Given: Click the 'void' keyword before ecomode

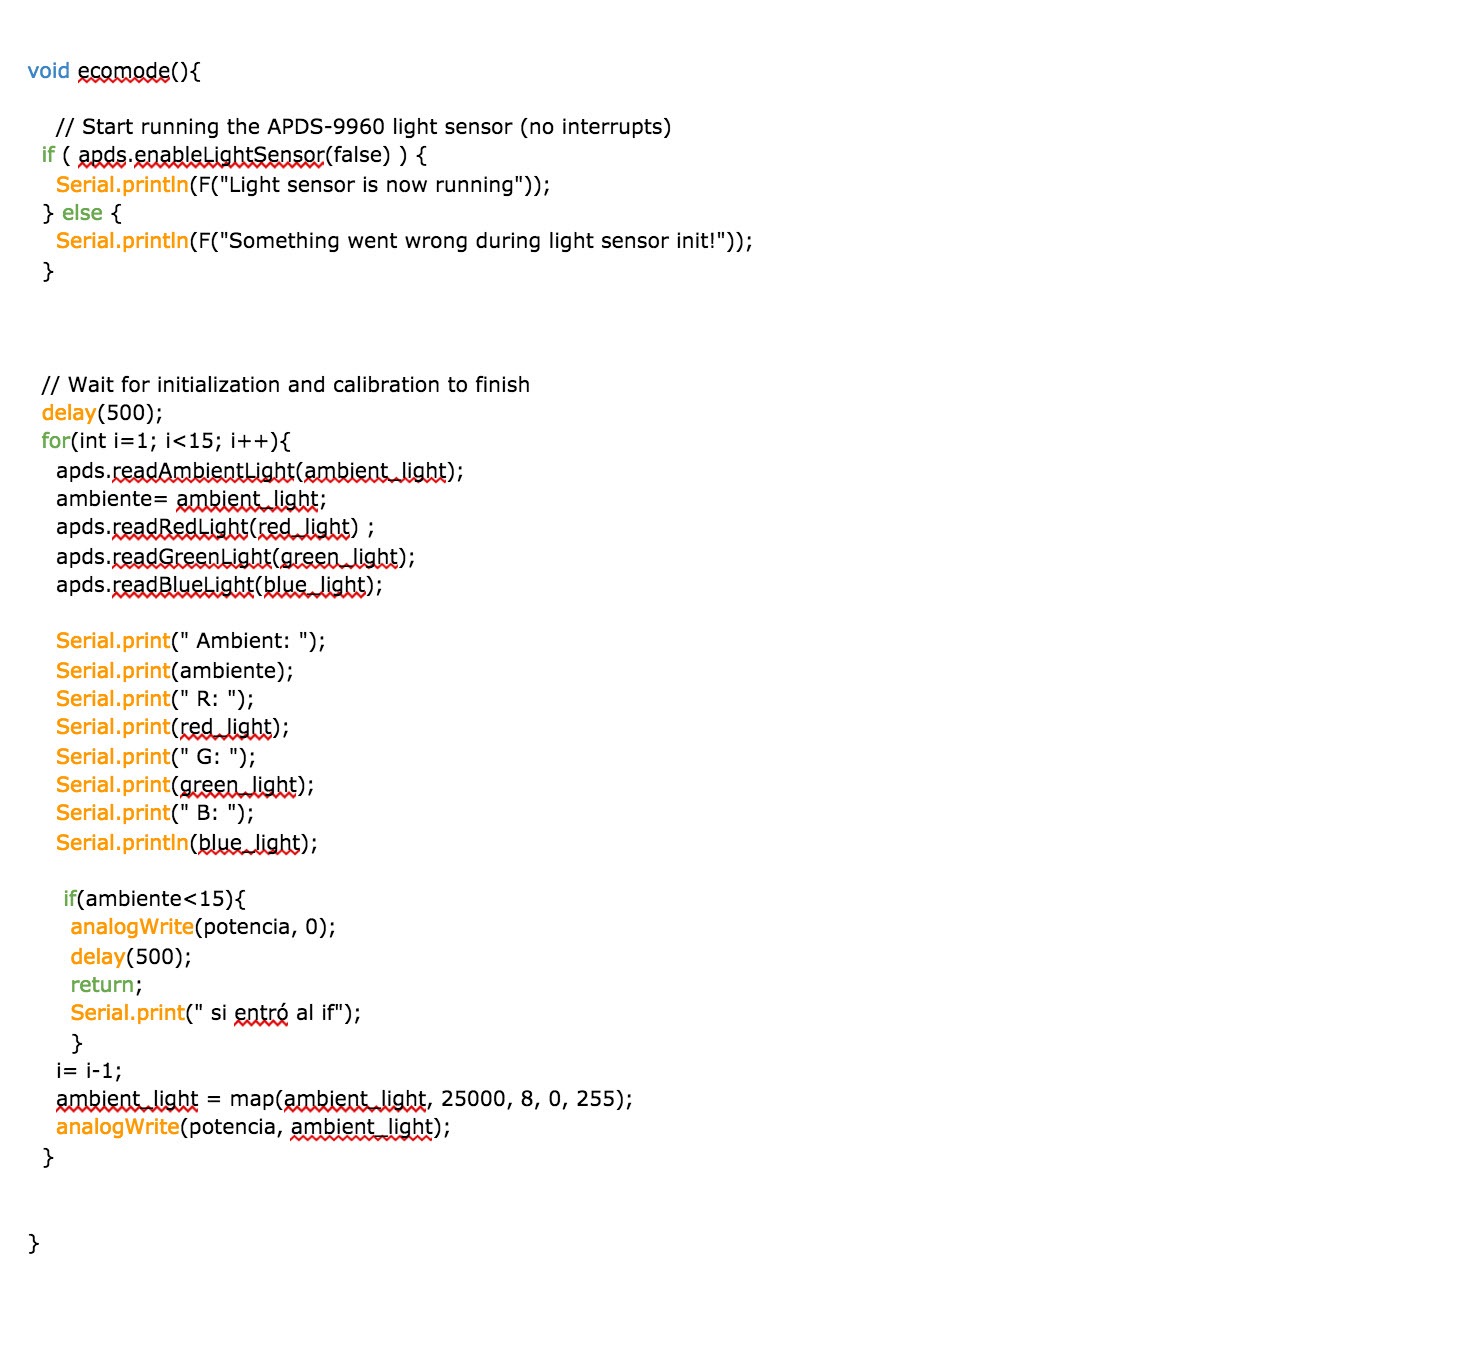Looking at the screenshot, I should pos(48,71).
